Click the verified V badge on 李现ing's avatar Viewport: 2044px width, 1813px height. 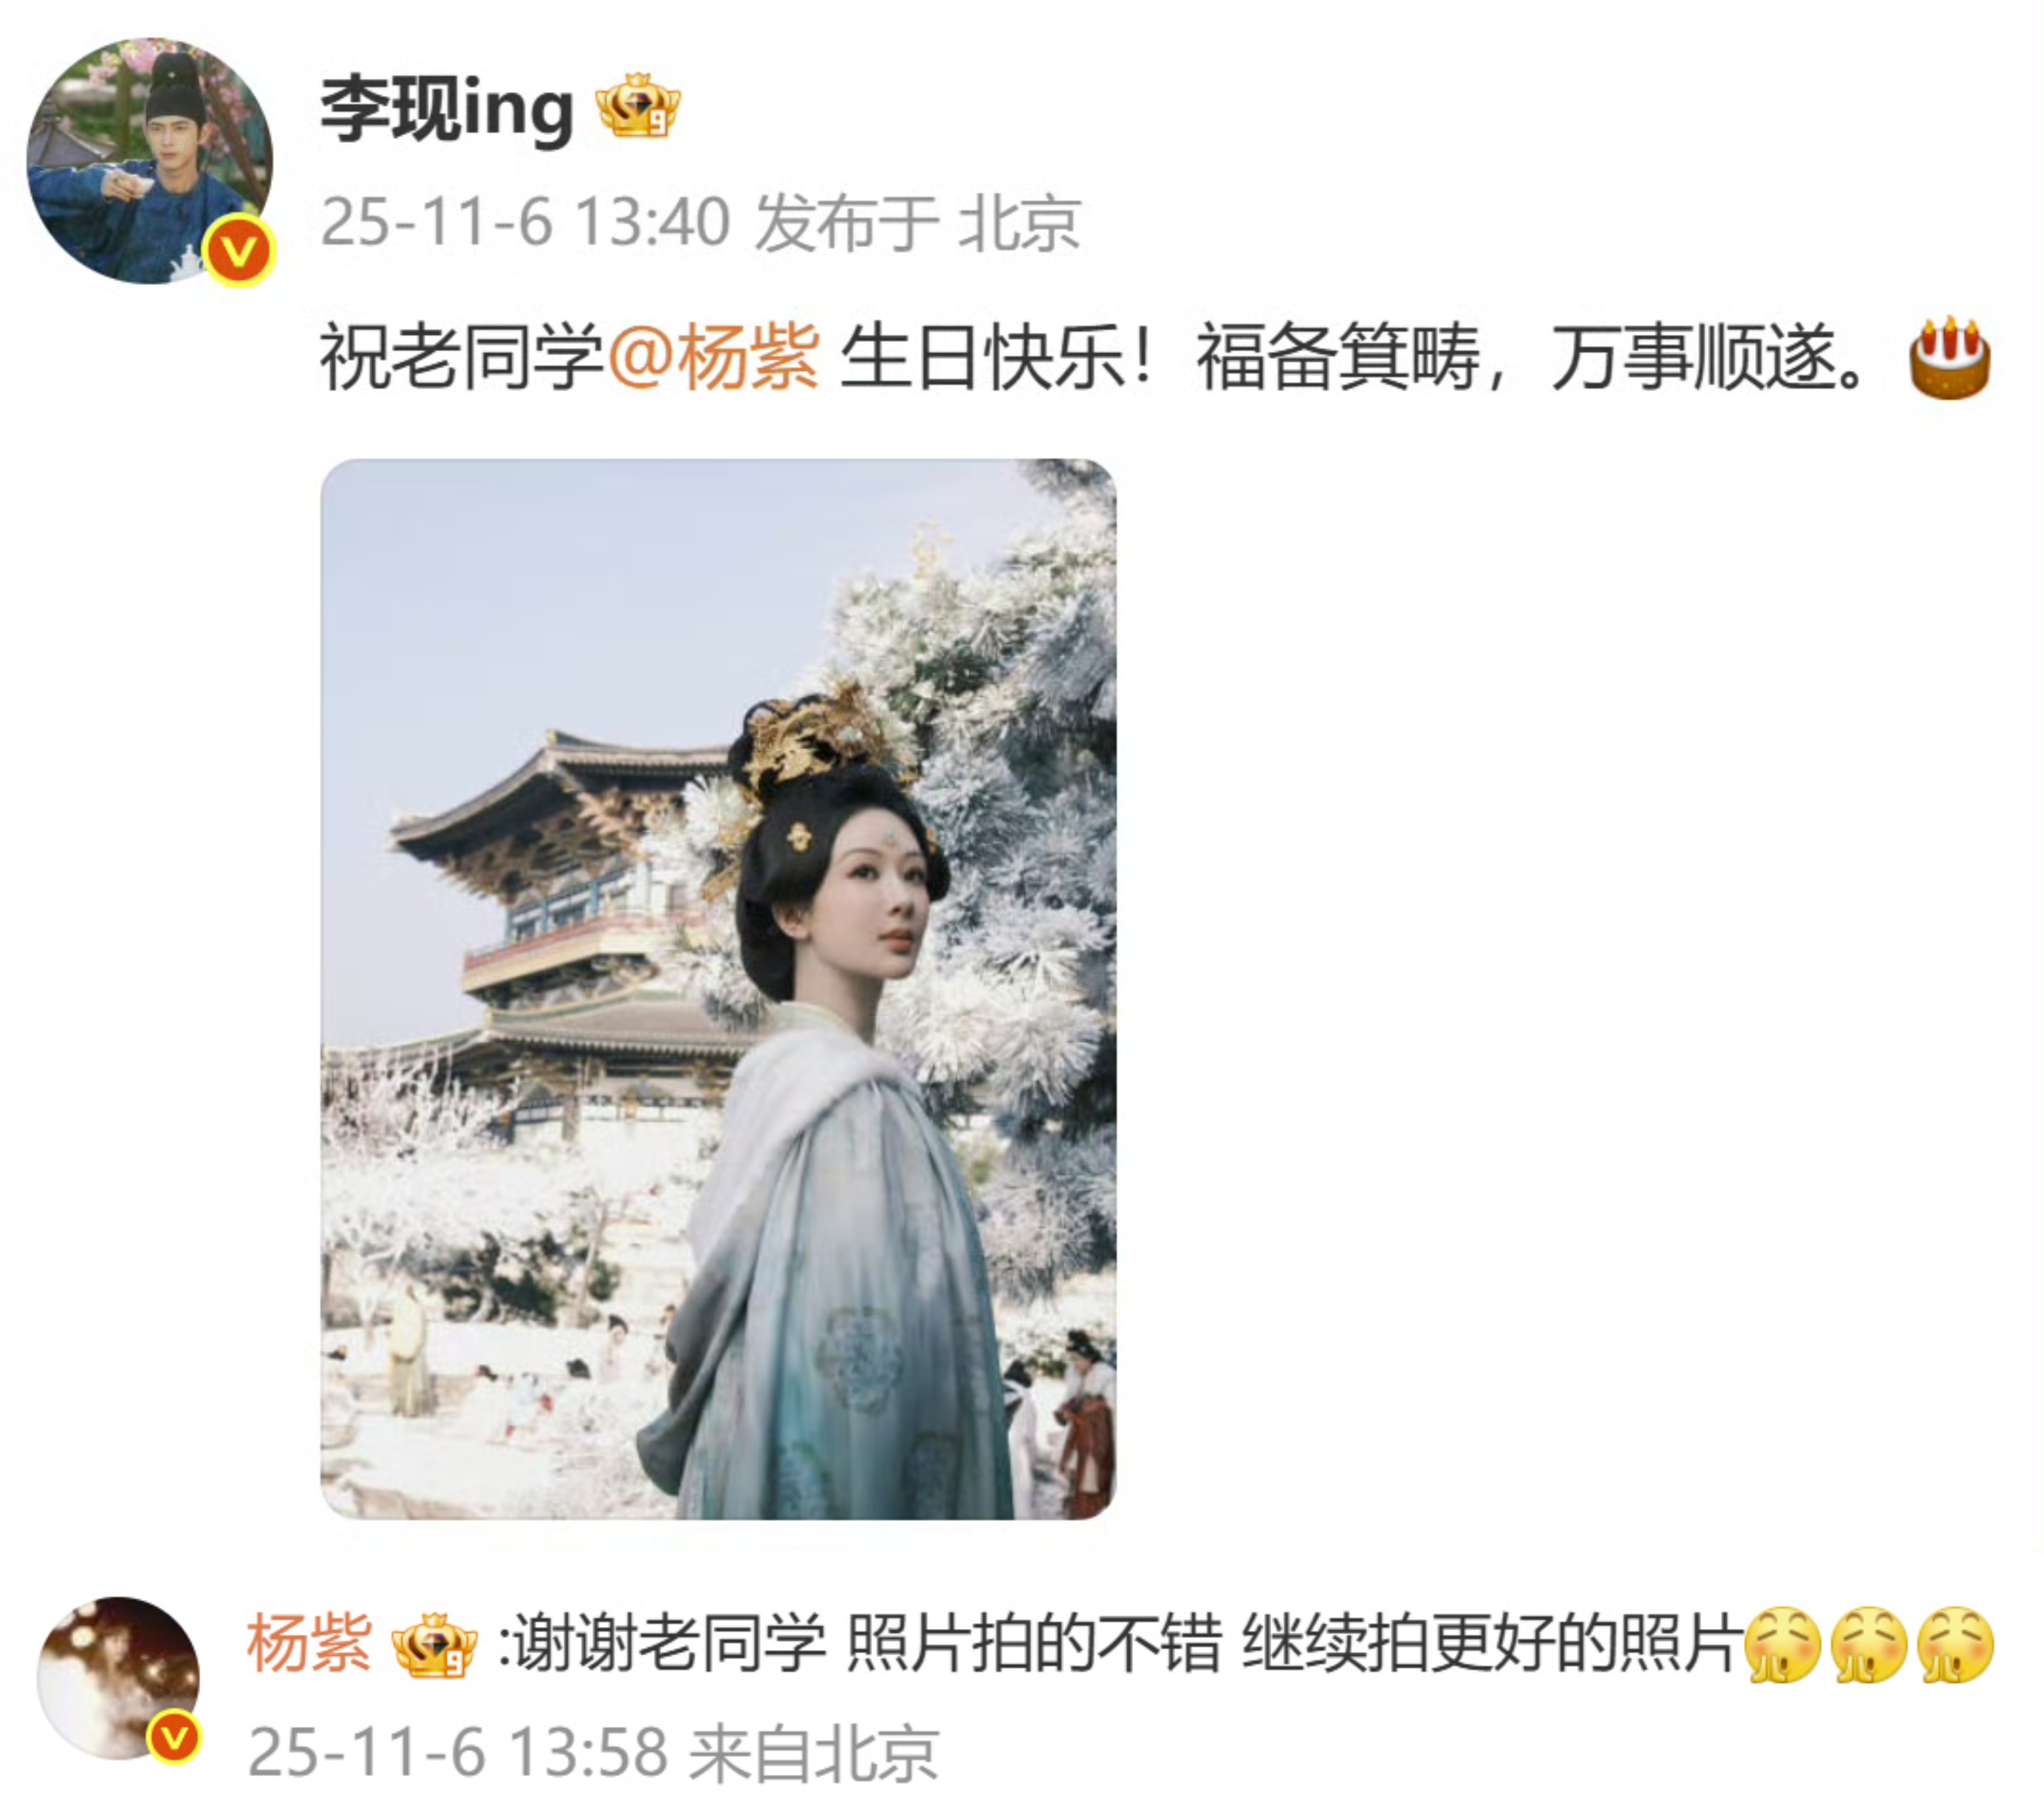click(238, 250)
